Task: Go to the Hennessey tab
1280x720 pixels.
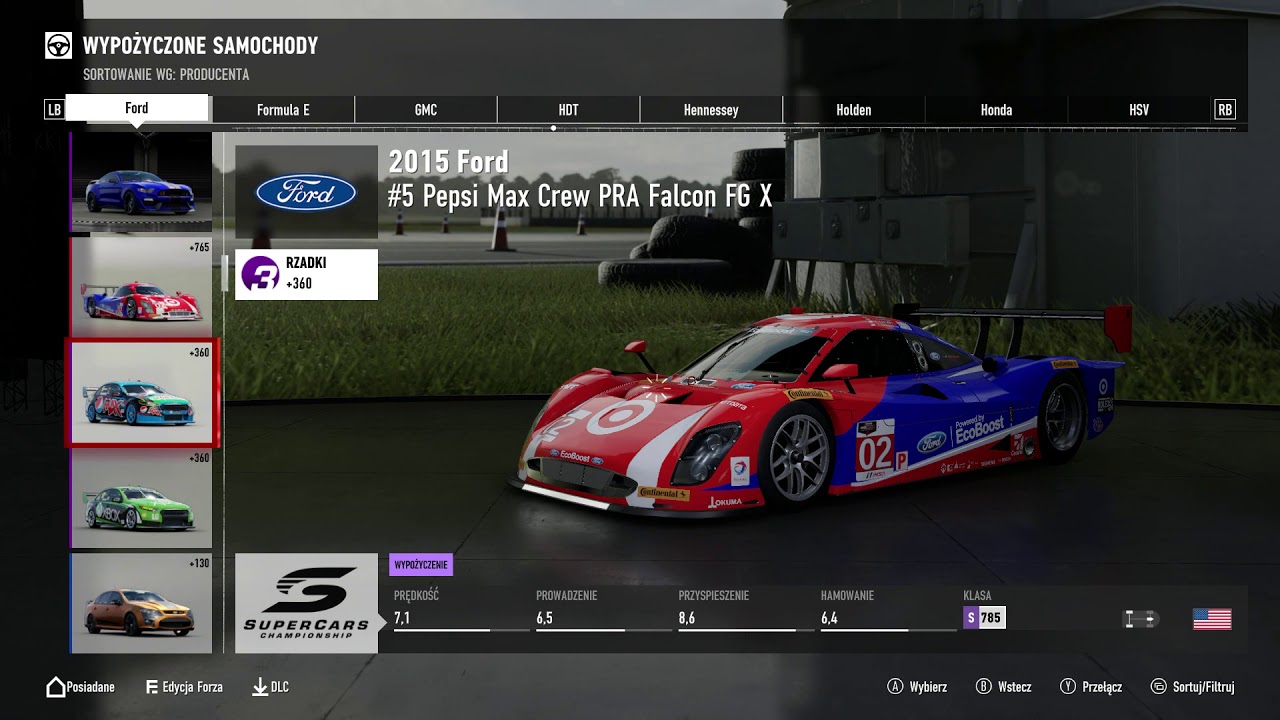Action: 711,110
